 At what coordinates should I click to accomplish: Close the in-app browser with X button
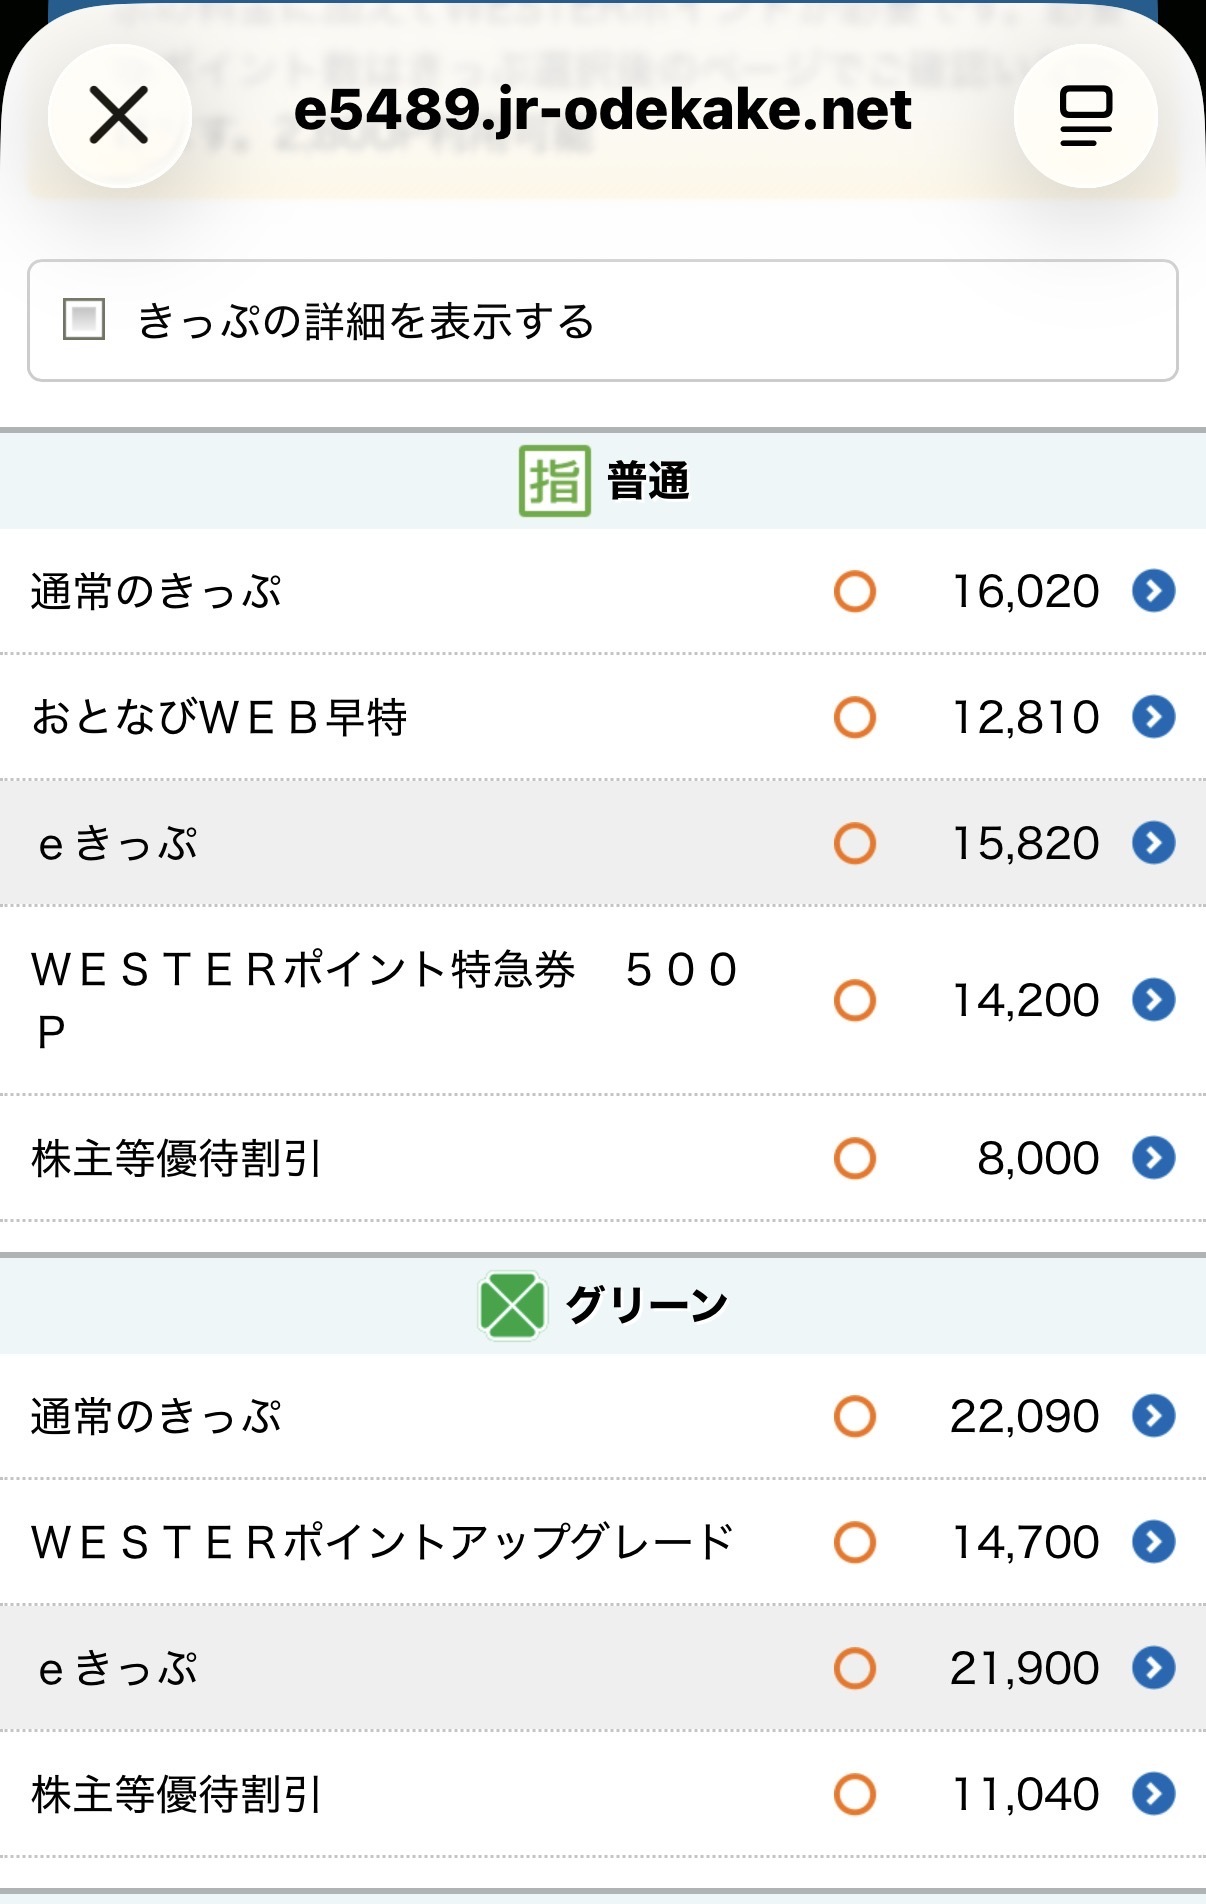click(x=119, y=115)
